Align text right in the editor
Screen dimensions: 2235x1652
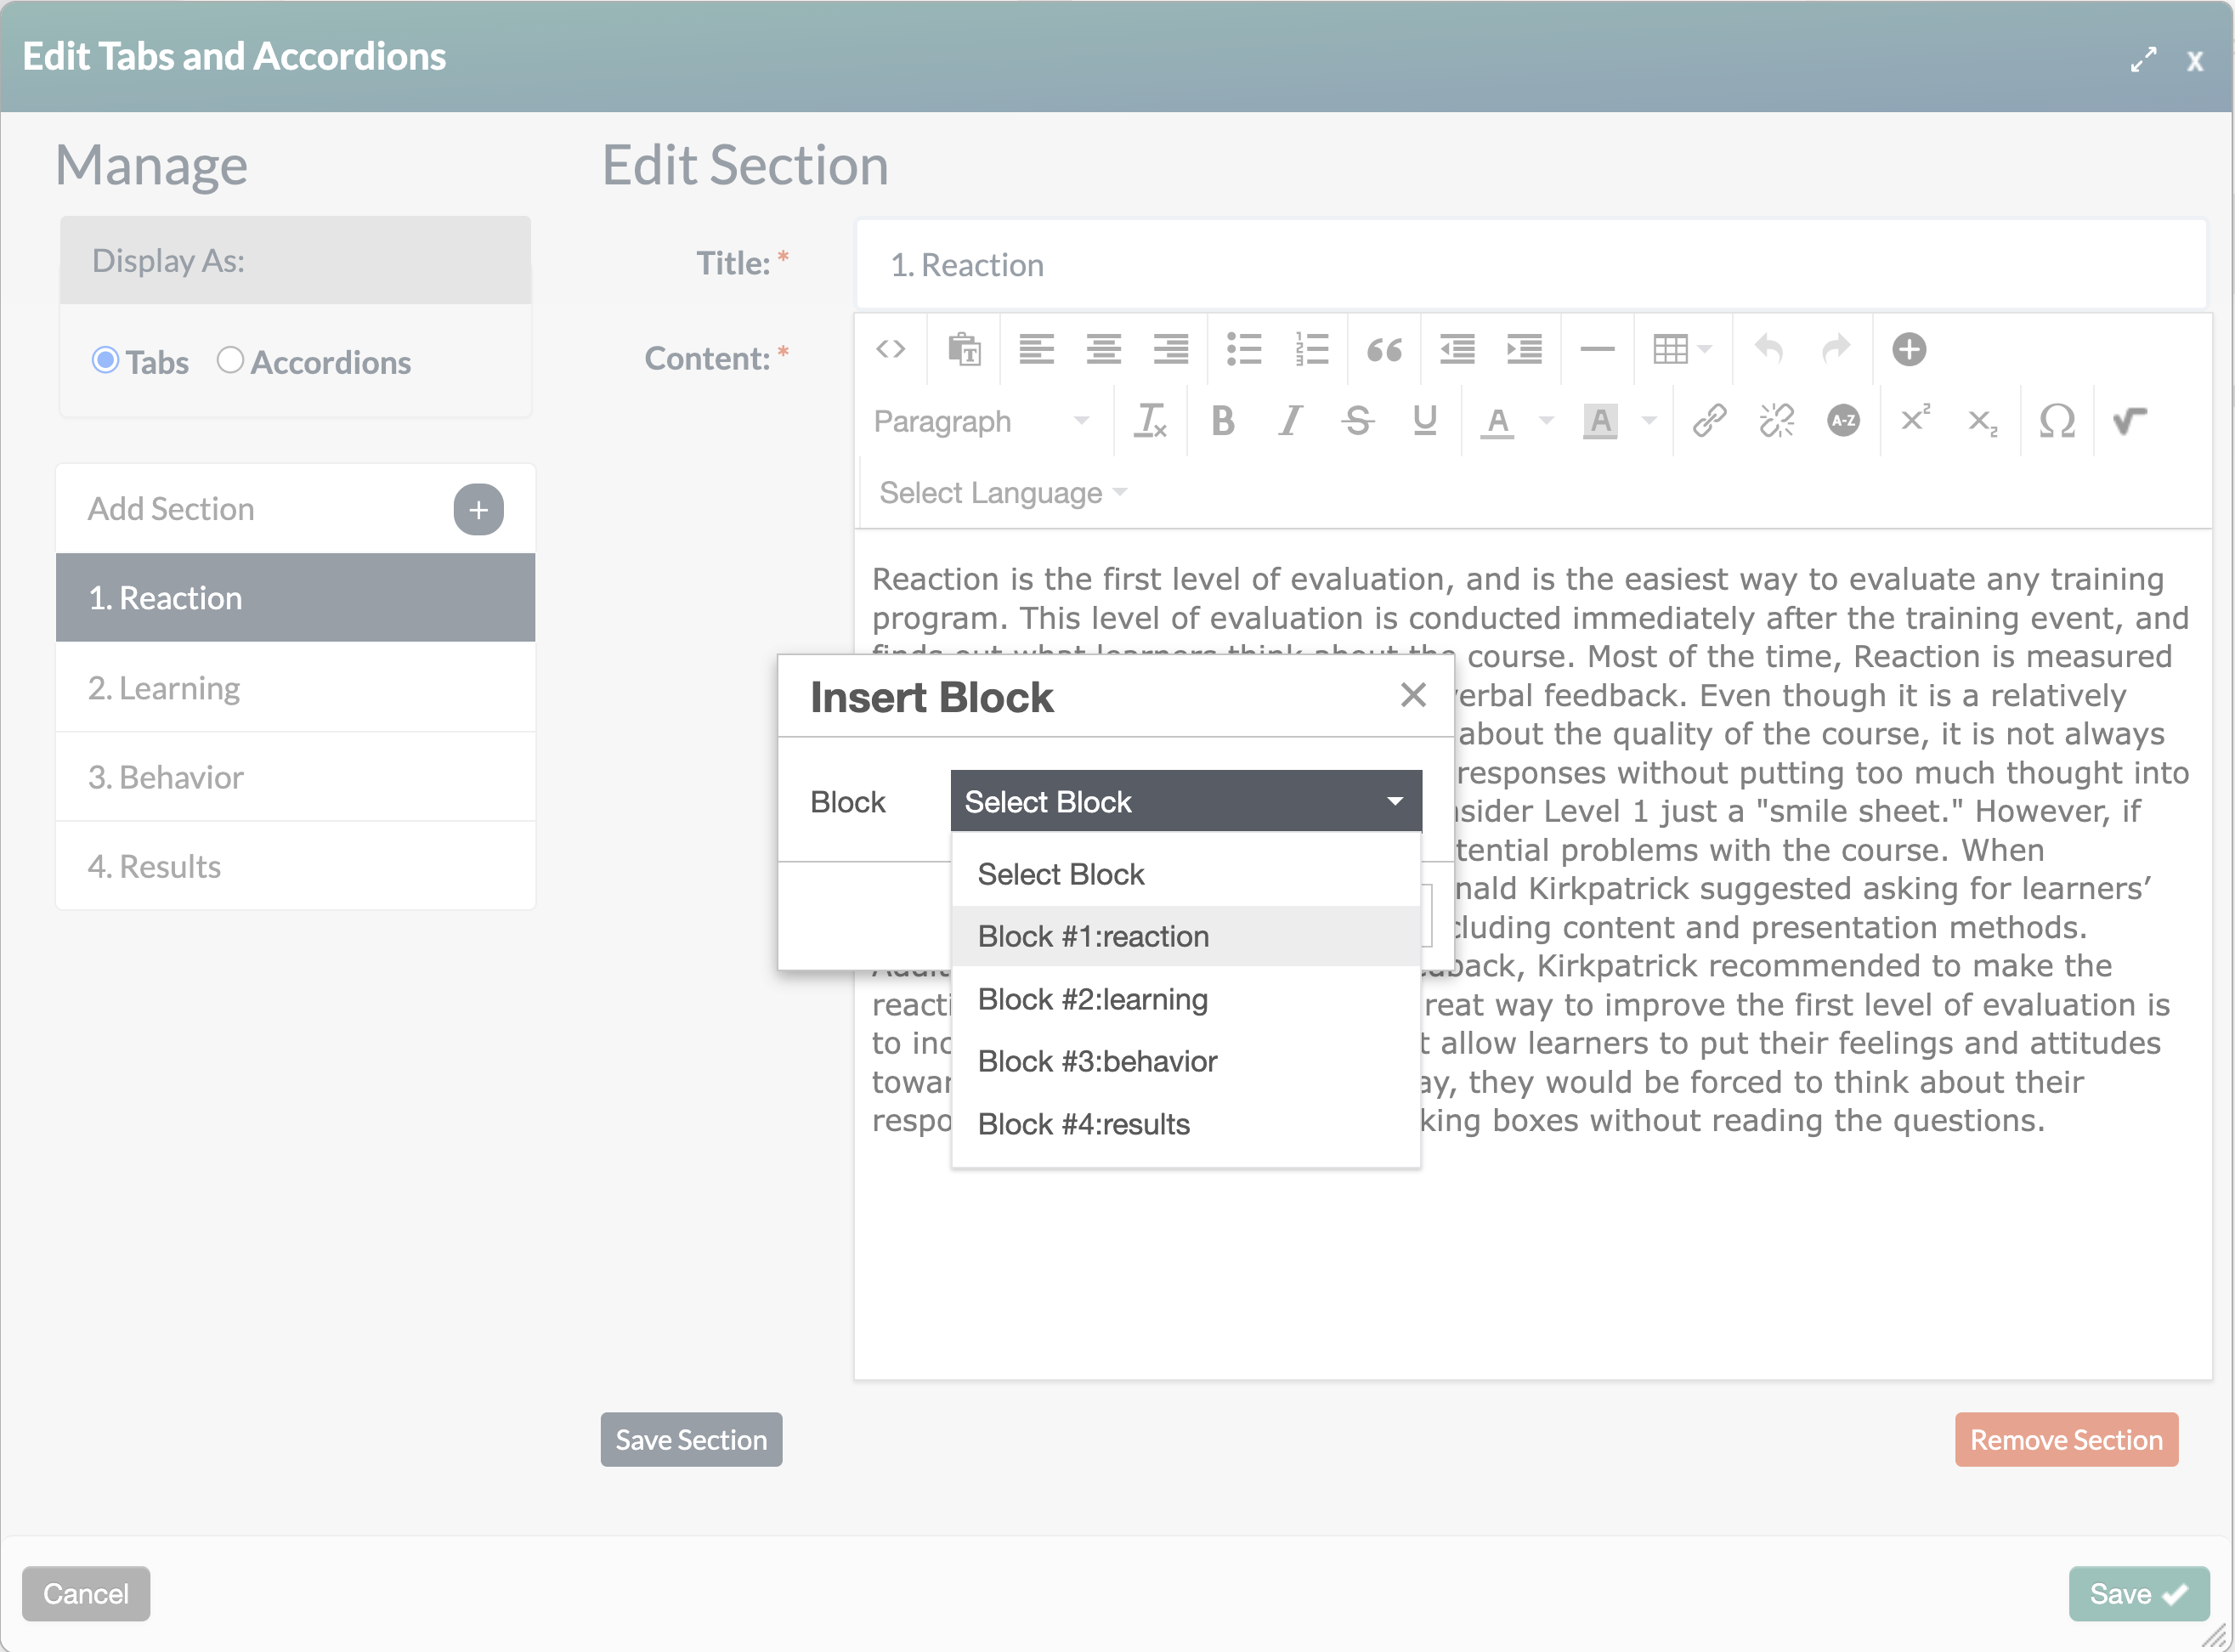point(1170,349)
